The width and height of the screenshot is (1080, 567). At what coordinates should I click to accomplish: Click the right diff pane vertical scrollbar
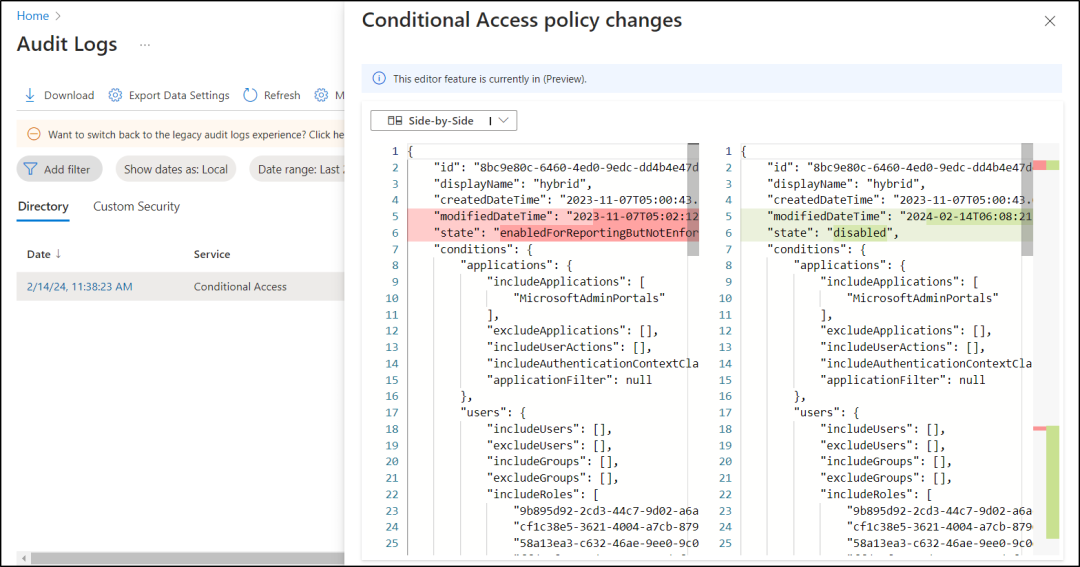1027,200
